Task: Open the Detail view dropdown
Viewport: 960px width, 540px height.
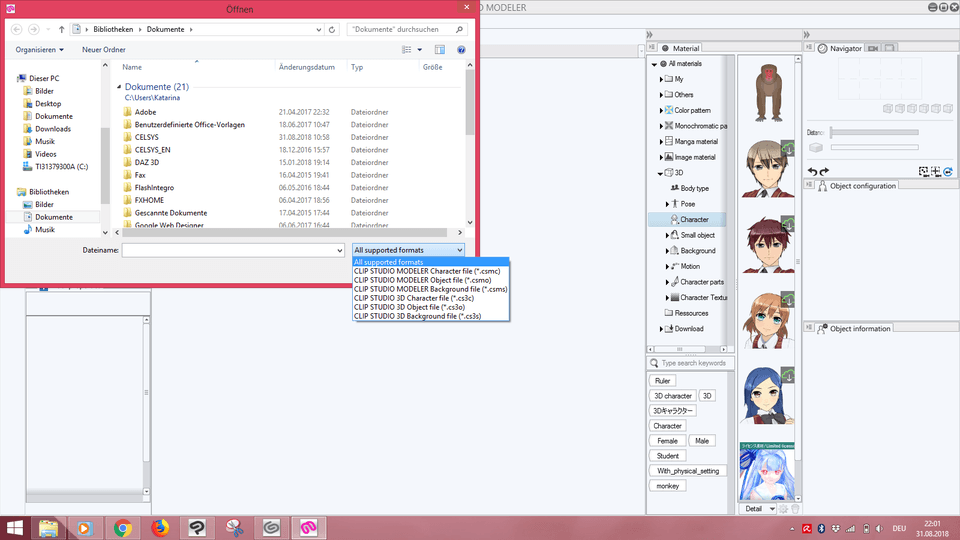Action: pyautogui.click(x=759, y=509)
